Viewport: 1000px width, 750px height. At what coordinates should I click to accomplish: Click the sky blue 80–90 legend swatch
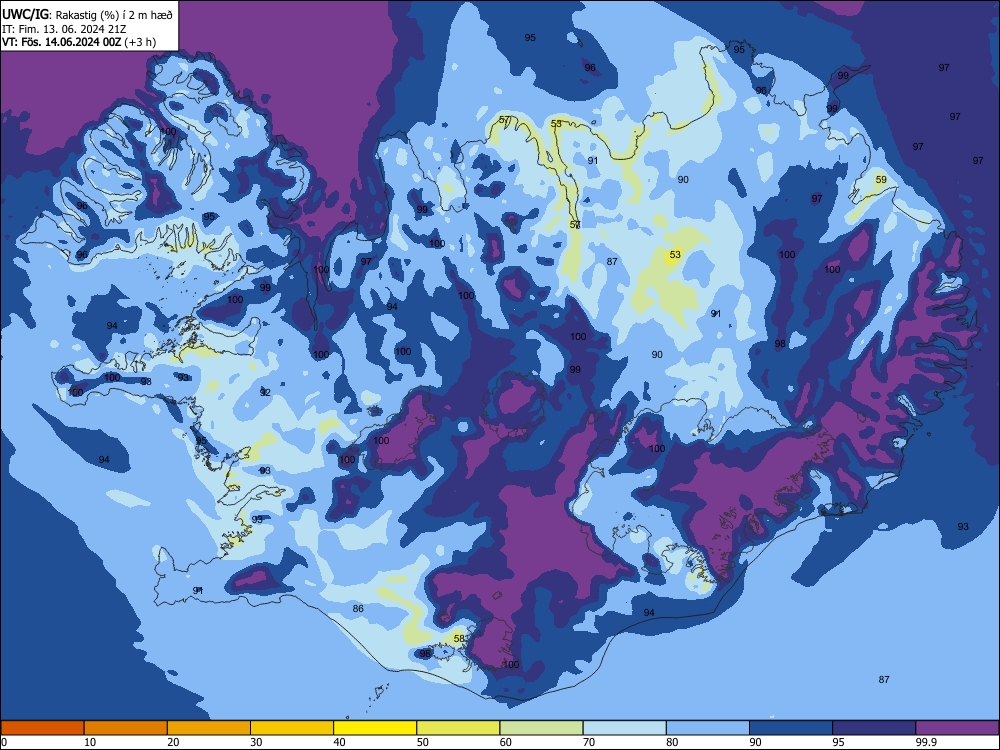pyautogui.click(x=708, y=728)
